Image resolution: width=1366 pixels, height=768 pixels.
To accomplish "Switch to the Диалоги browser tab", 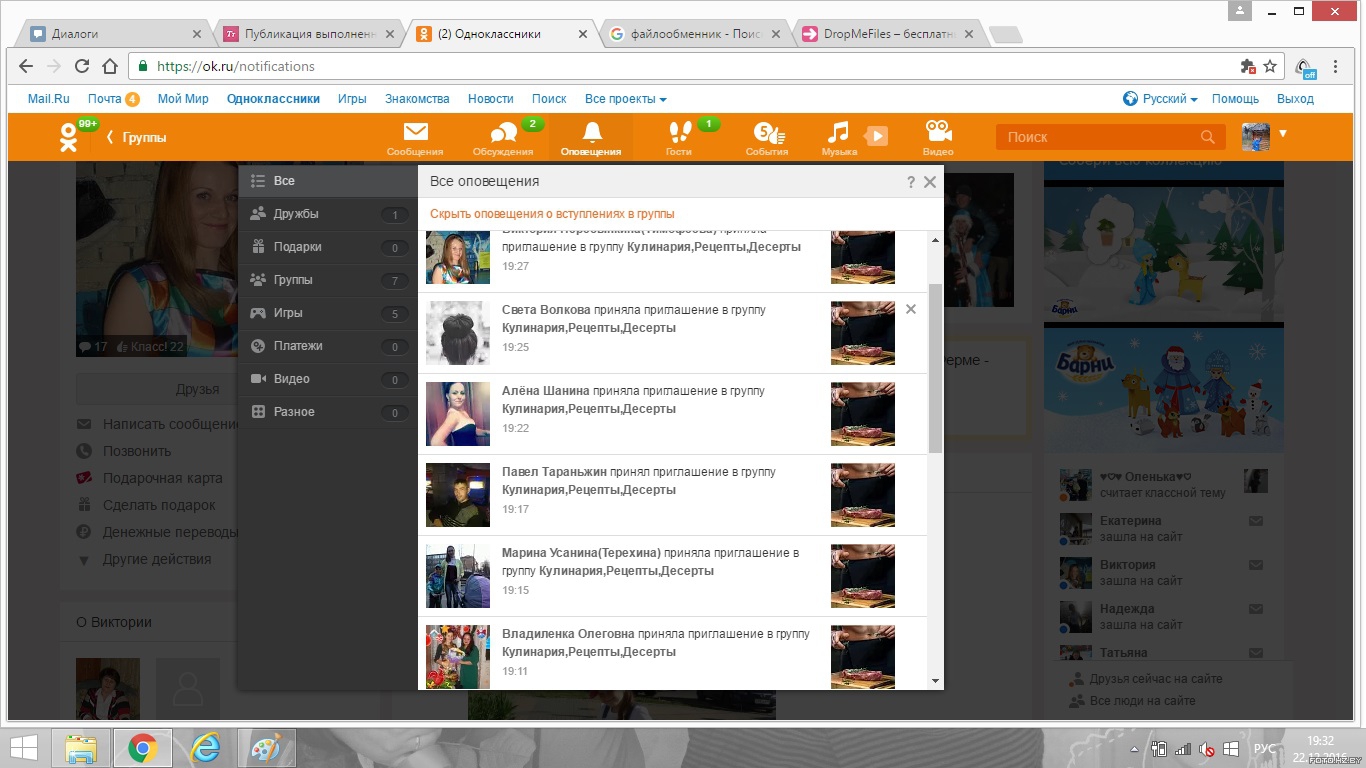I will click(115, 34).
